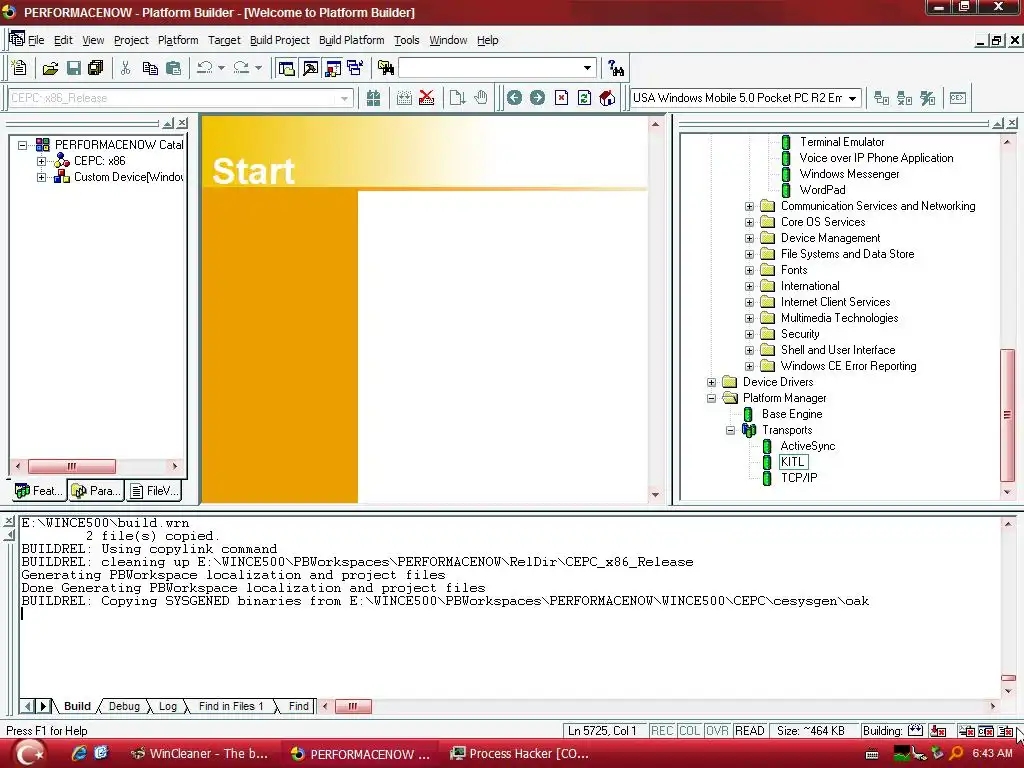Switch to the FileView tab
The height and width of the screenshot is (768, 1024).
coord(154,490)
